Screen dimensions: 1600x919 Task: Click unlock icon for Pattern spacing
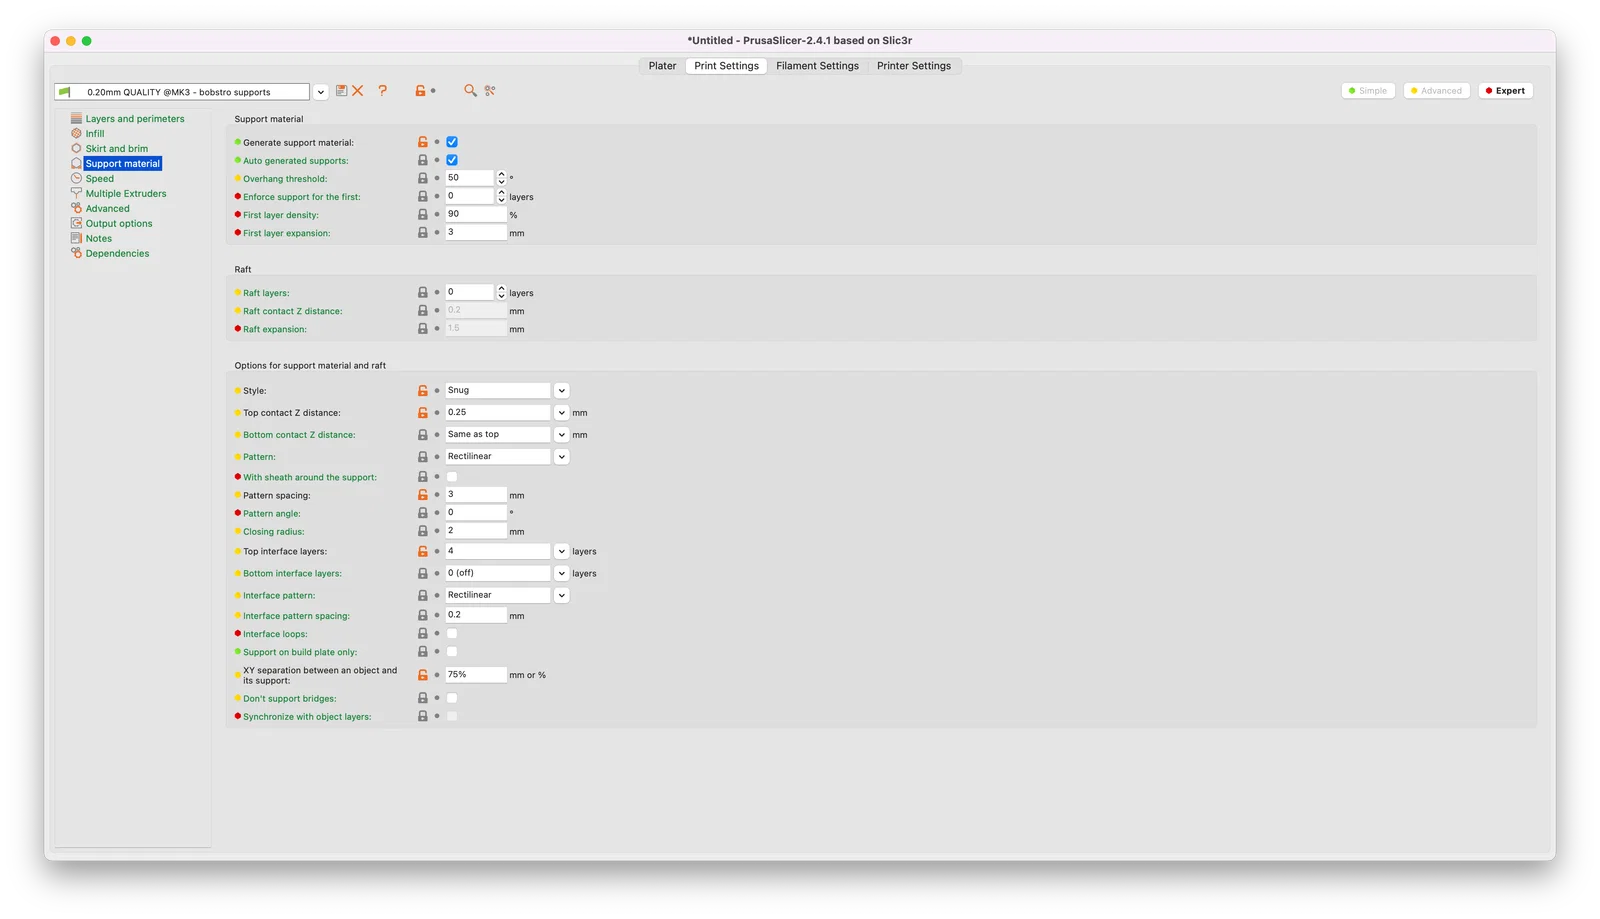[422, 495]
